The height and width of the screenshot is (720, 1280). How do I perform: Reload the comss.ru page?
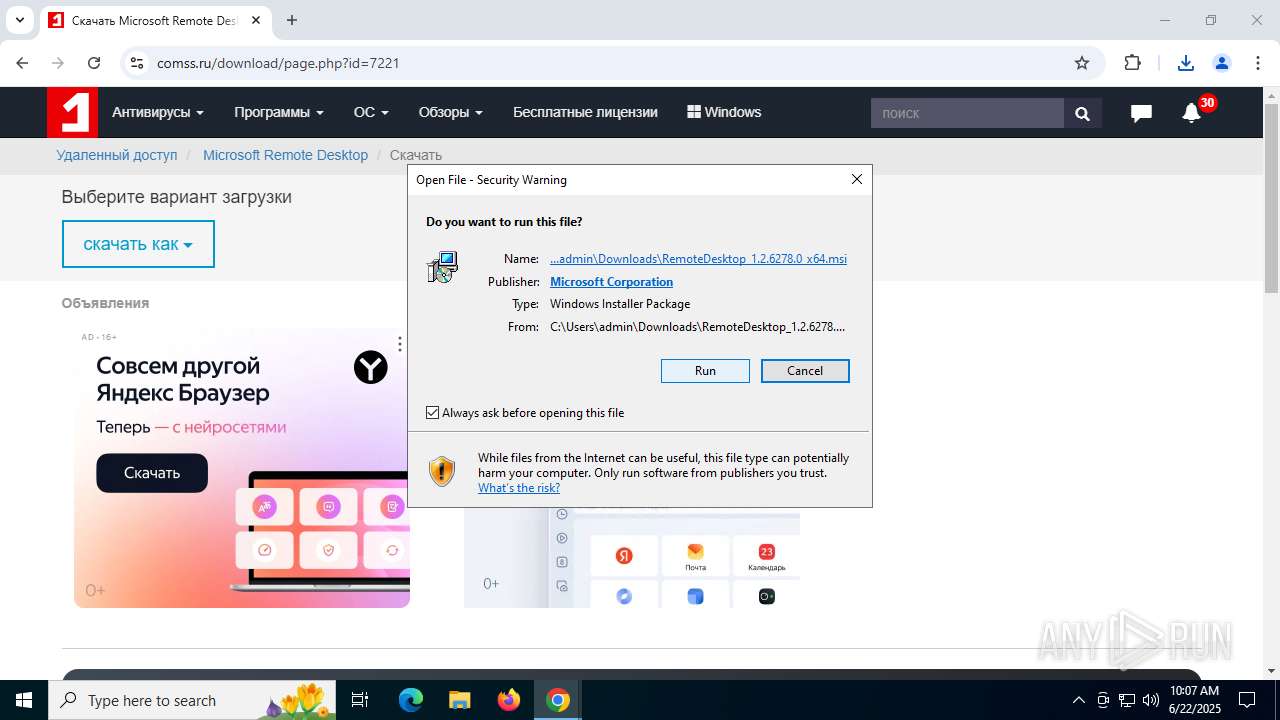pos(94,63)
